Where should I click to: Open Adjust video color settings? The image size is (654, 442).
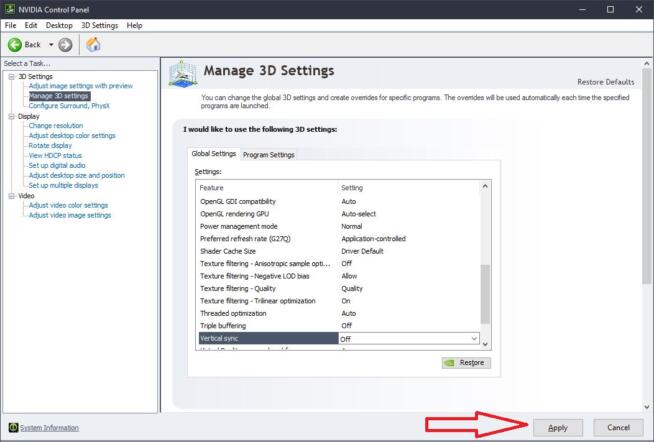coord(68,205)
